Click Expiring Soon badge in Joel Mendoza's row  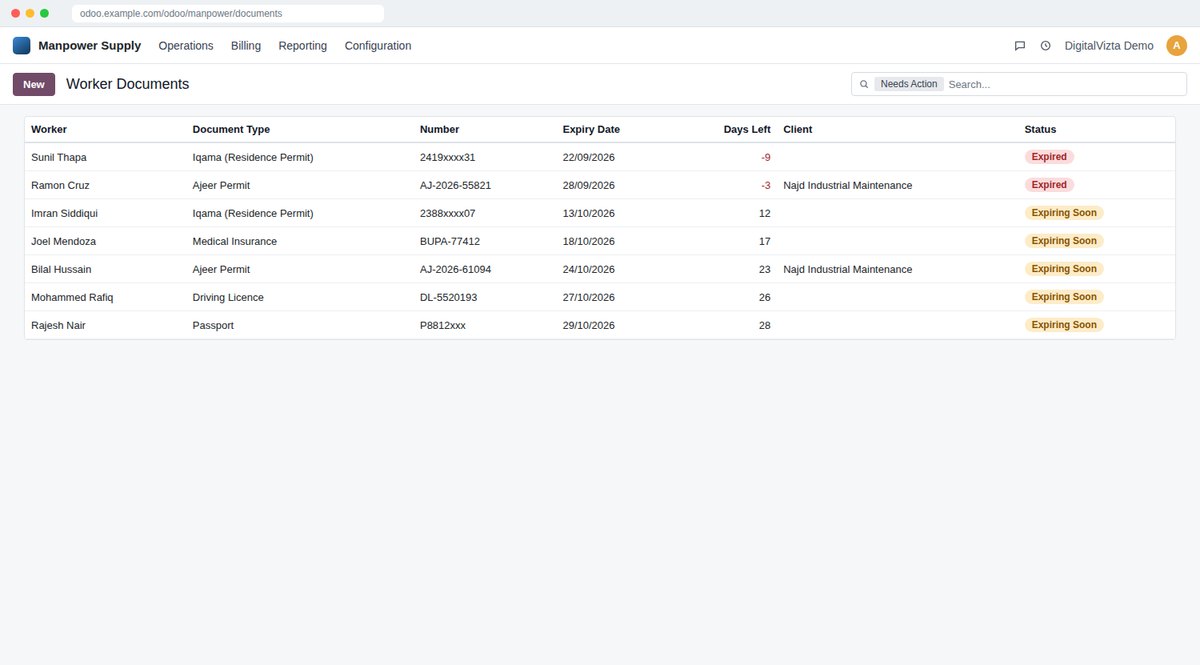(x=1064, y=241)
